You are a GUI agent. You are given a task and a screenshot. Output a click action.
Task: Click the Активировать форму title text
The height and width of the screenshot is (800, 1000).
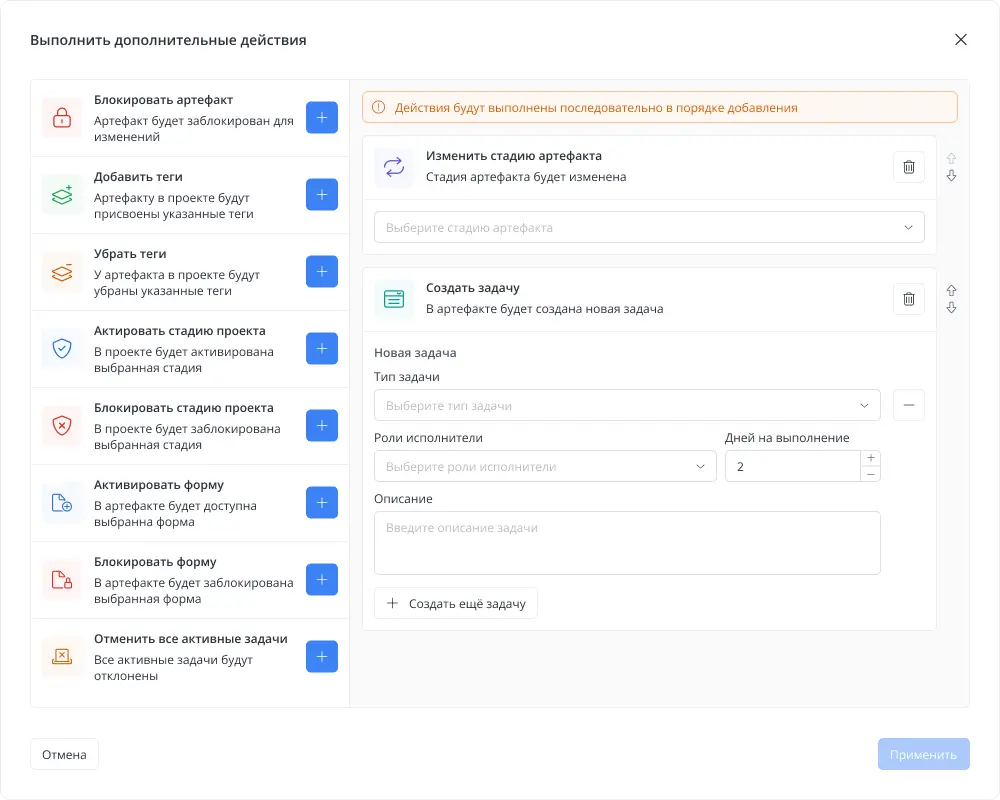pyautogui.click(x=159, y=485)
